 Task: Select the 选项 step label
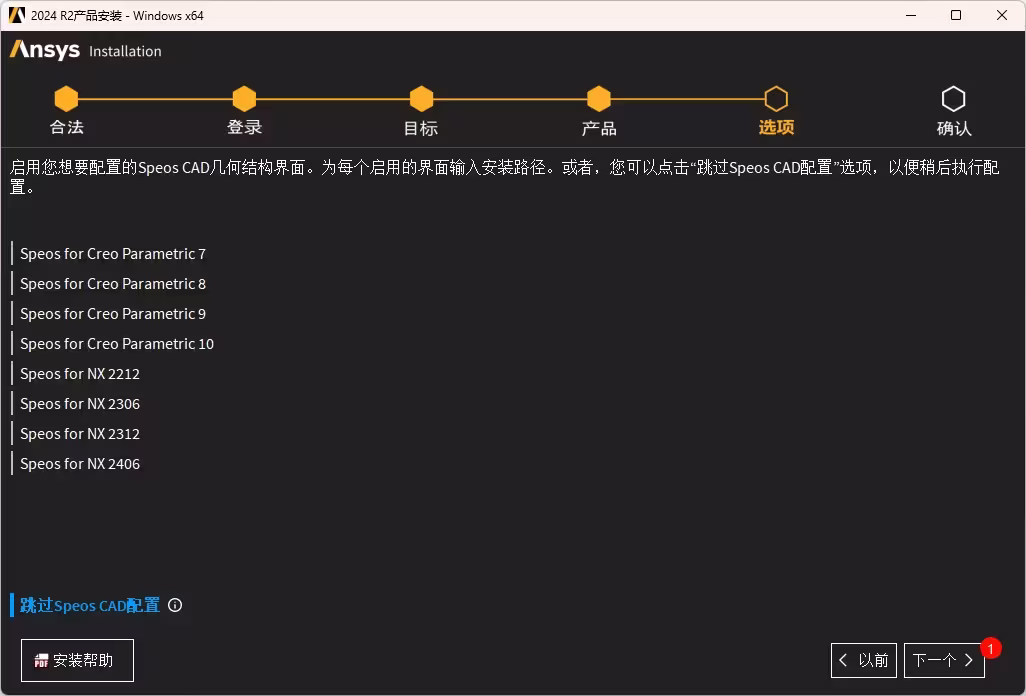click(x=777, y=128)
